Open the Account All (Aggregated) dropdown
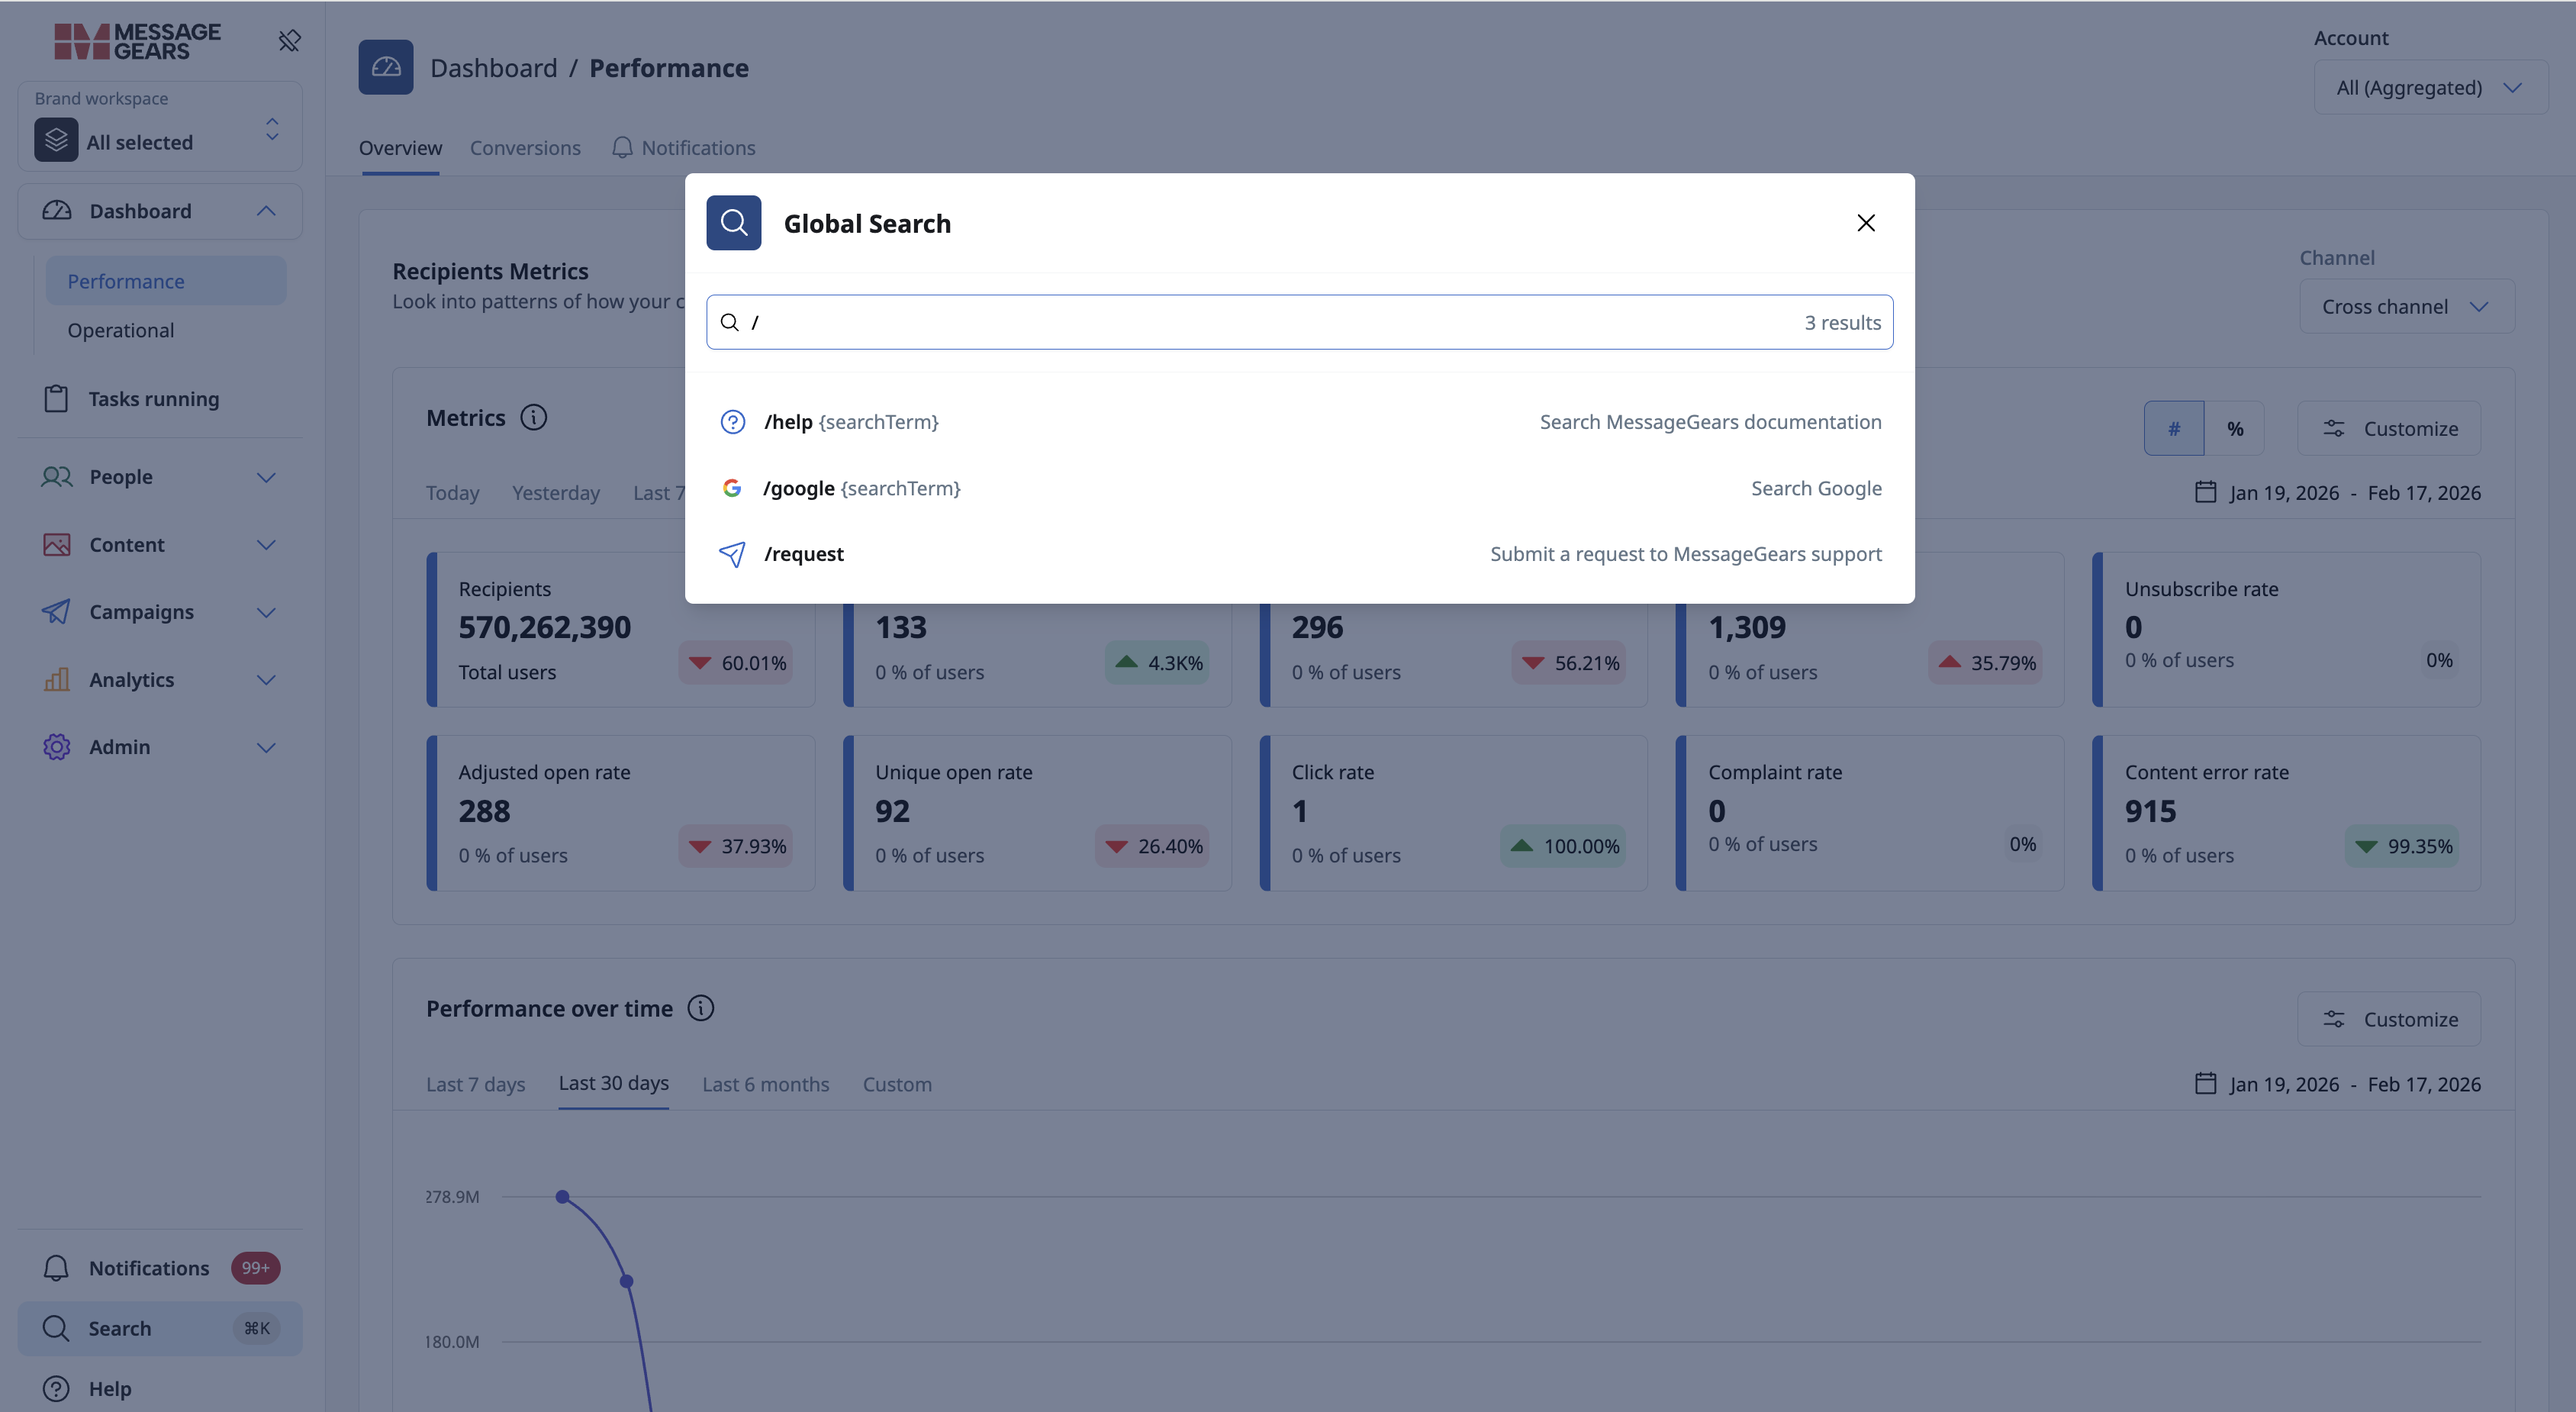 tap(2430, 87)
